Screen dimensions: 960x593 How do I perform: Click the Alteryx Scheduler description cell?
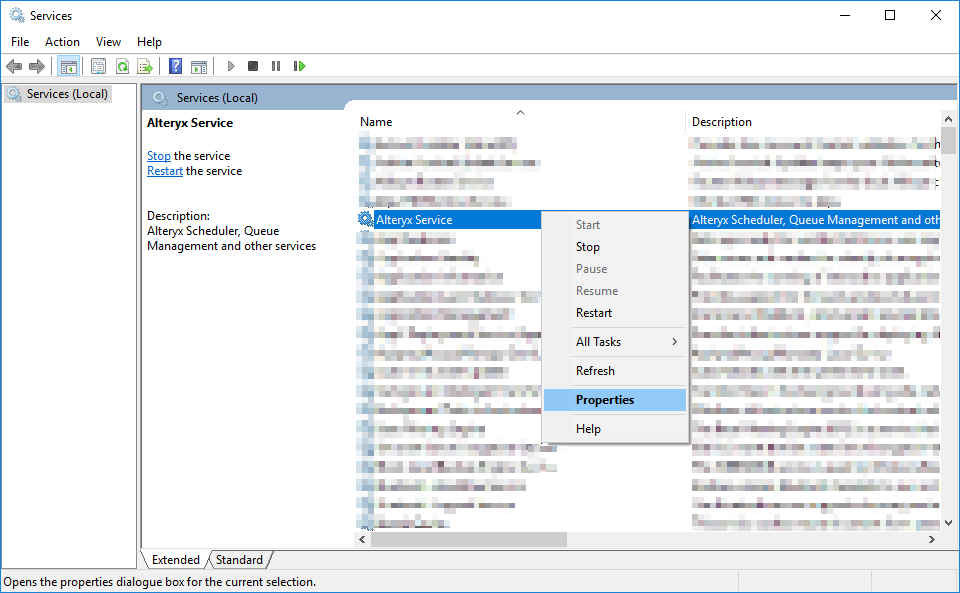(x=816, y=220)
